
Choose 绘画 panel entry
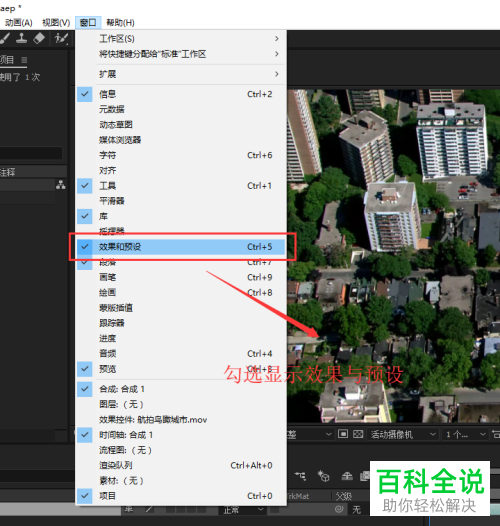coord(181,293)
